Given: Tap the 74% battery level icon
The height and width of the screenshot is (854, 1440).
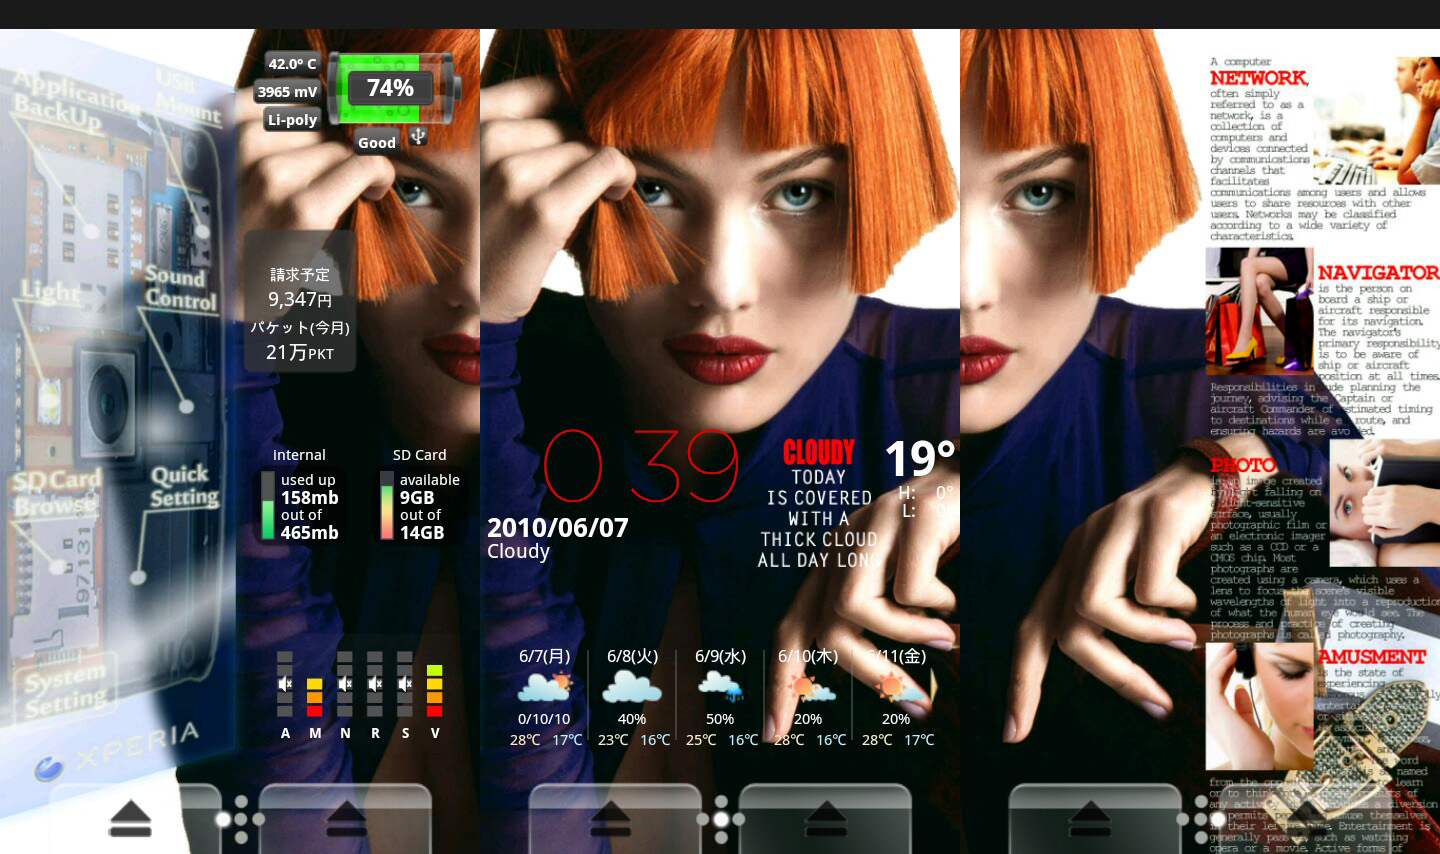Looking at the screenshot, I should coord(393,88).
